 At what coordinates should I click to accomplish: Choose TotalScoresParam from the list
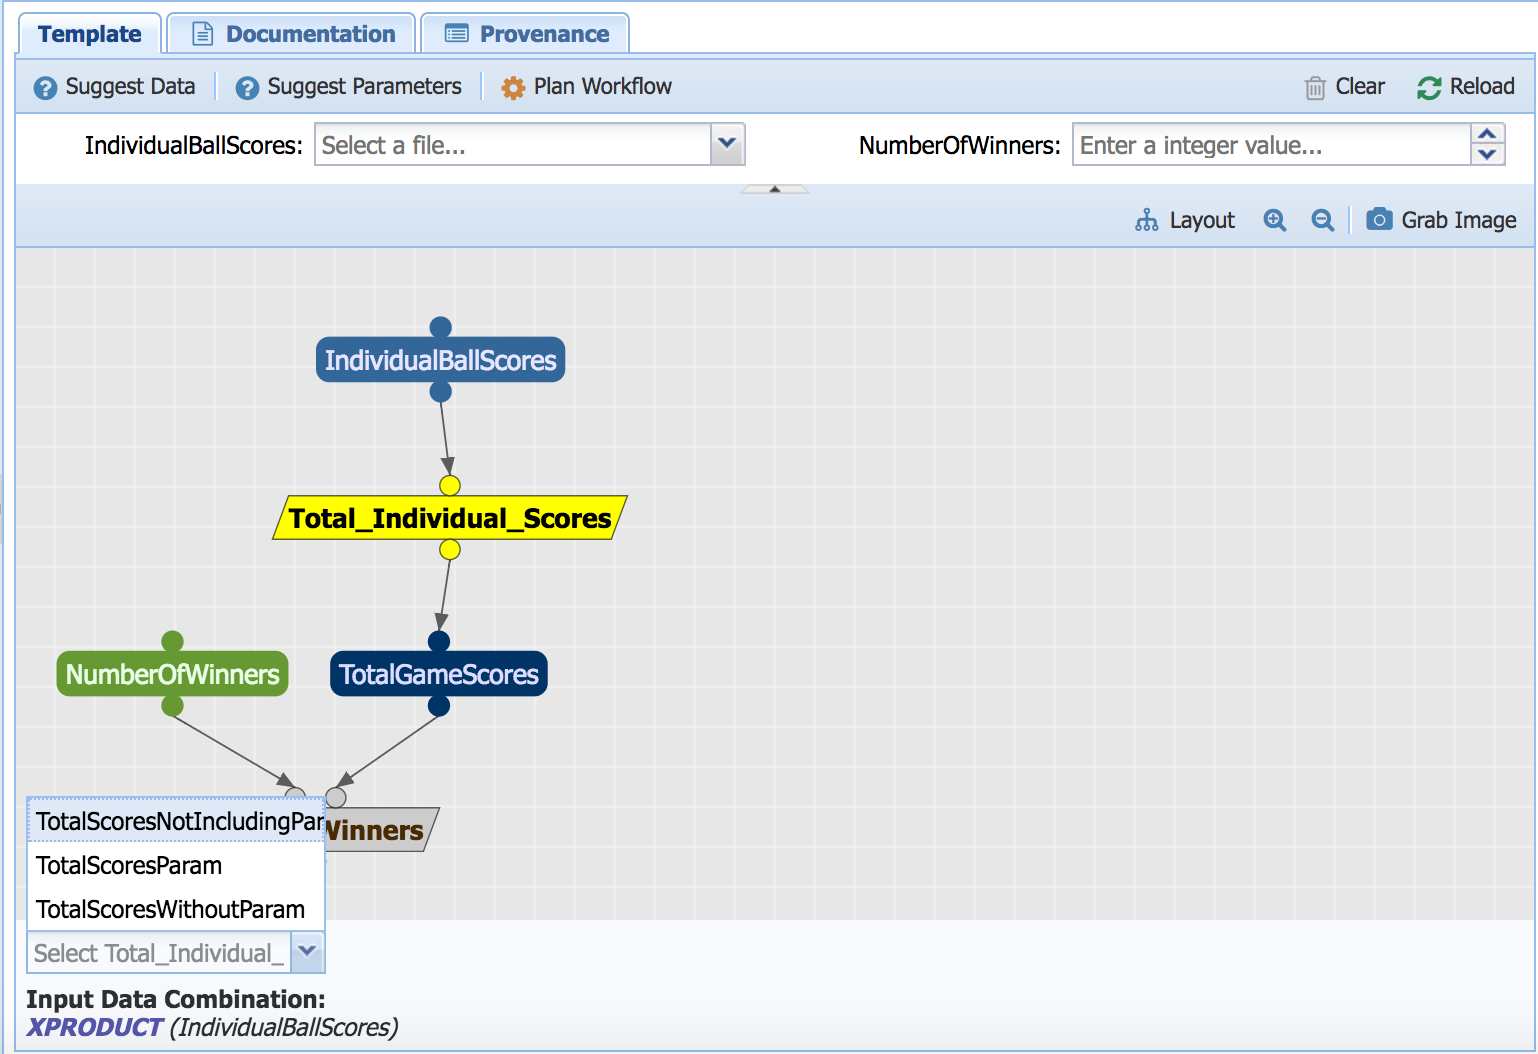click(x=129, y=865)
